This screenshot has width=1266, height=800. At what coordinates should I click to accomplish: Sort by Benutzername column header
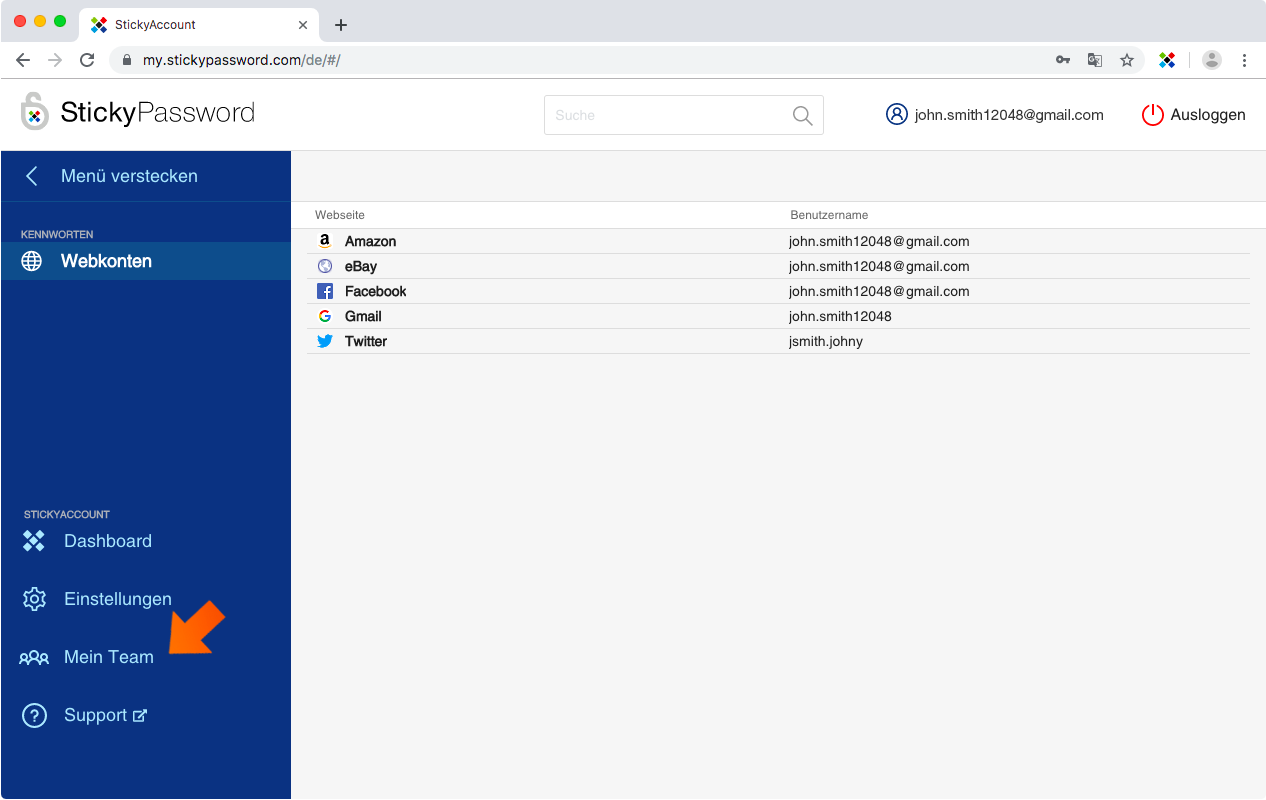pyautogui.click(x=829, y=215)
